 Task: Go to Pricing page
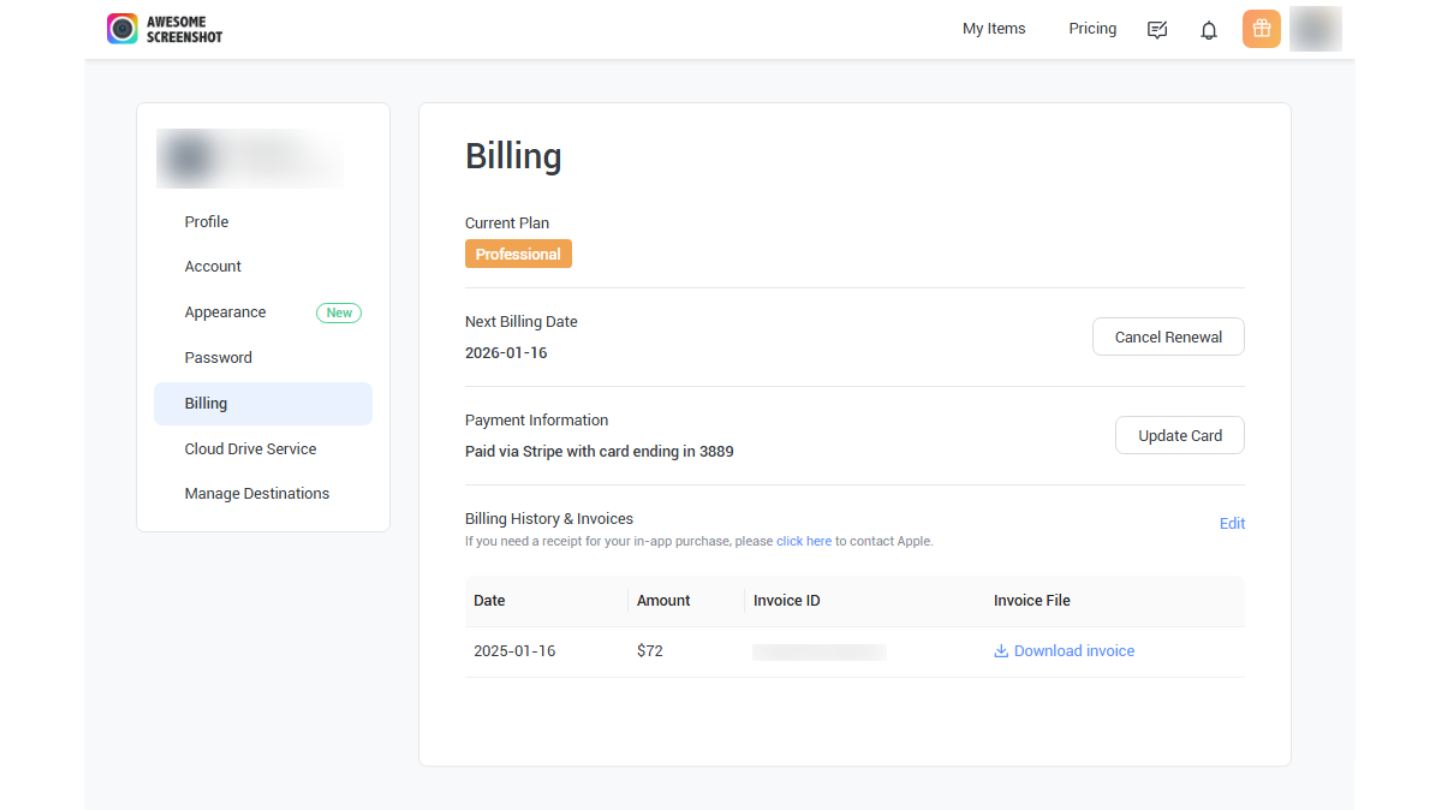coord(1092,29)
